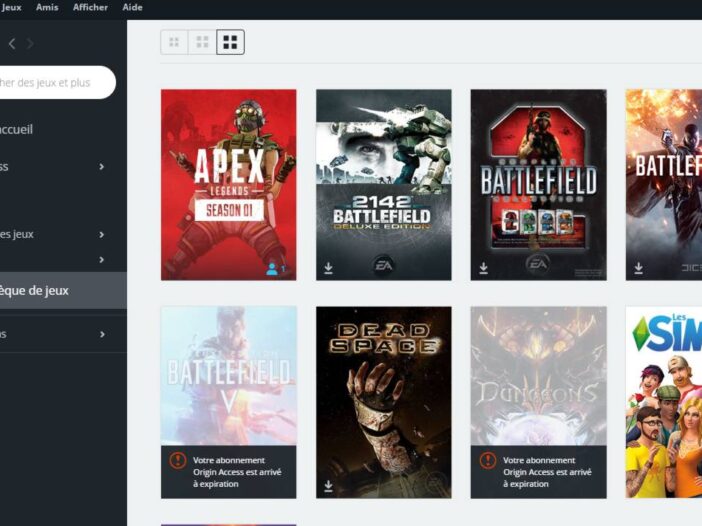Open the Battlefield 1 game tile

coord(663,185)
